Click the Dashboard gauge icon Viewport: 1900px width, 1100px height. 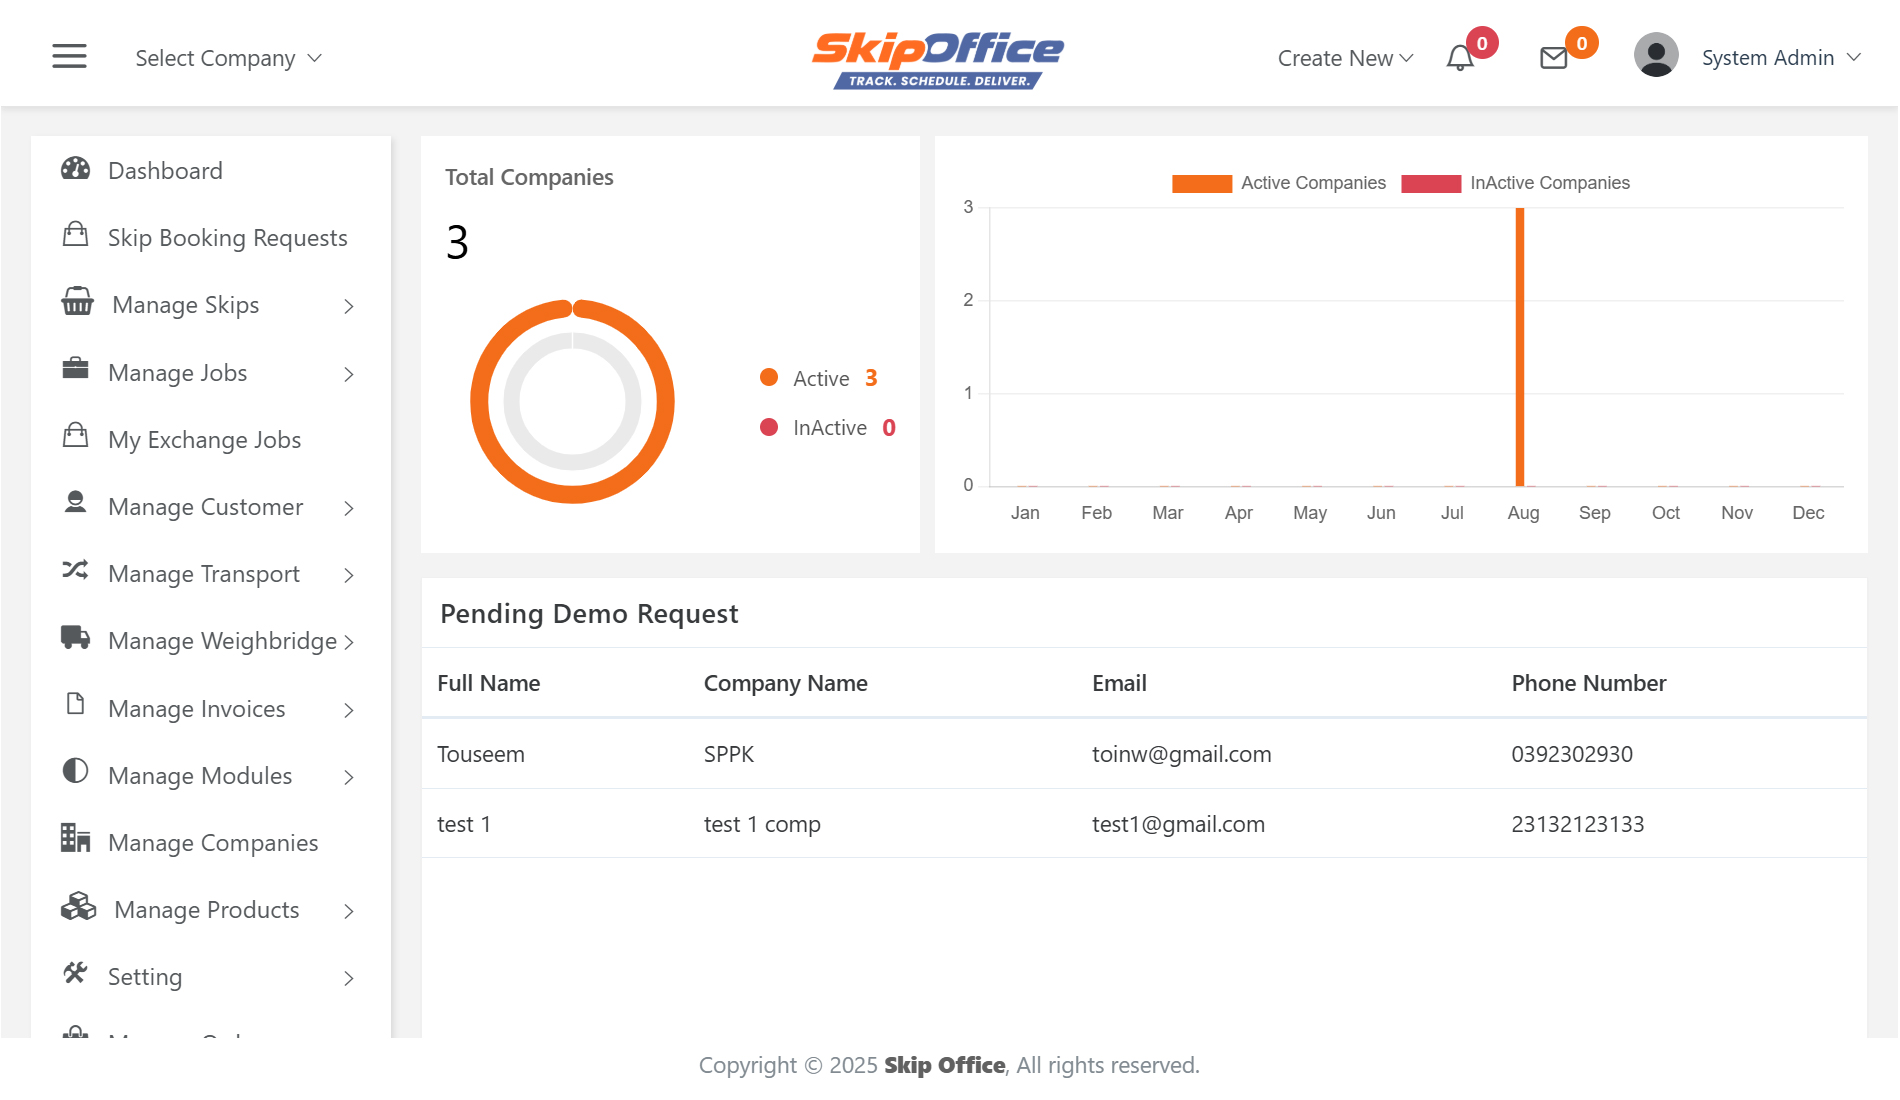76,169
